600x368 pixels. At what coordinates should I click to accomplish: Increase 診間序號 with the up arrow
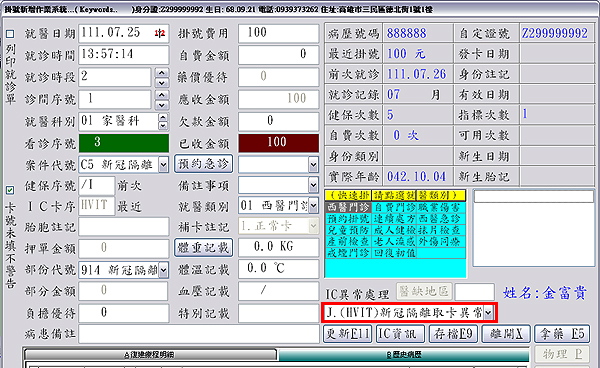point(162,94)
